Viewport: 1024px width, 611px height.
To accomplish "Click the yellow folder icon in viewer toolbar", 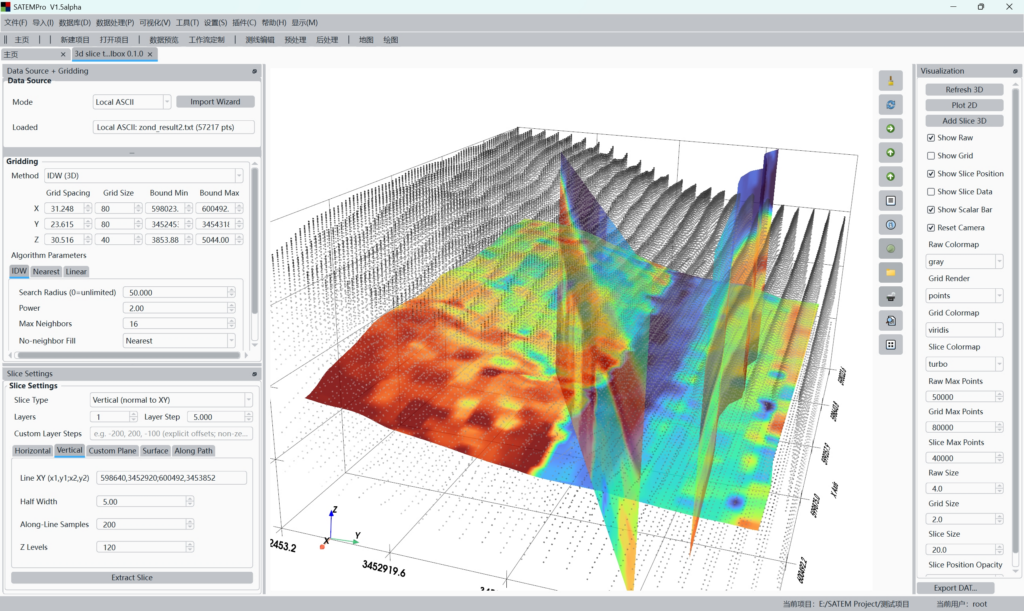I will tap(889, 272).
